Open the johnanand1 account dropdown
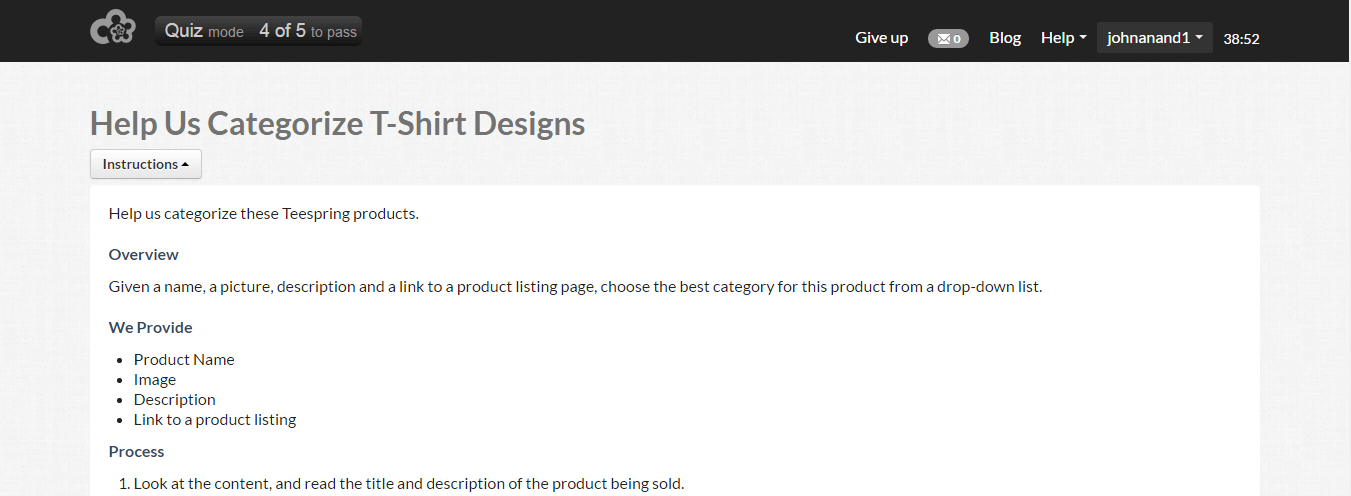Viewport: 1351px width, 496px height. 1155,38
